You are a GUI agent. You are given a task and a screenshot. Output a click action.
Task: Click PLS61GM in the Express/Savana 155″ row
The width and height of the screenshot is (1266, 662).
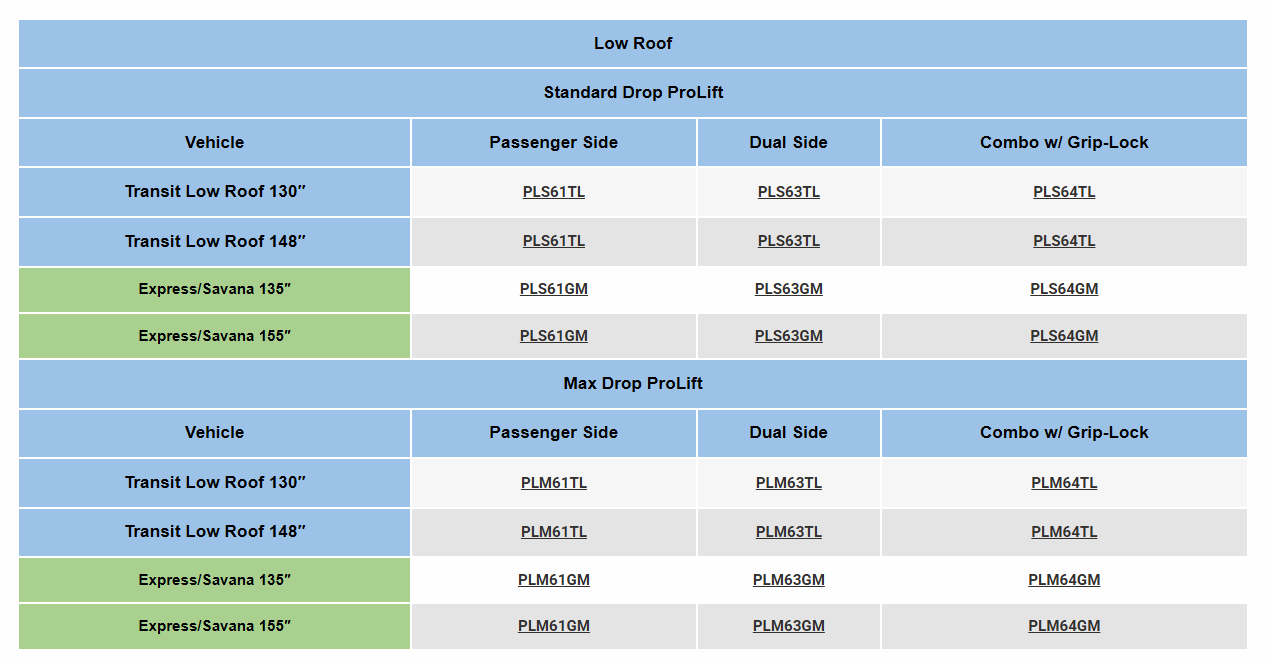(553, 336)
